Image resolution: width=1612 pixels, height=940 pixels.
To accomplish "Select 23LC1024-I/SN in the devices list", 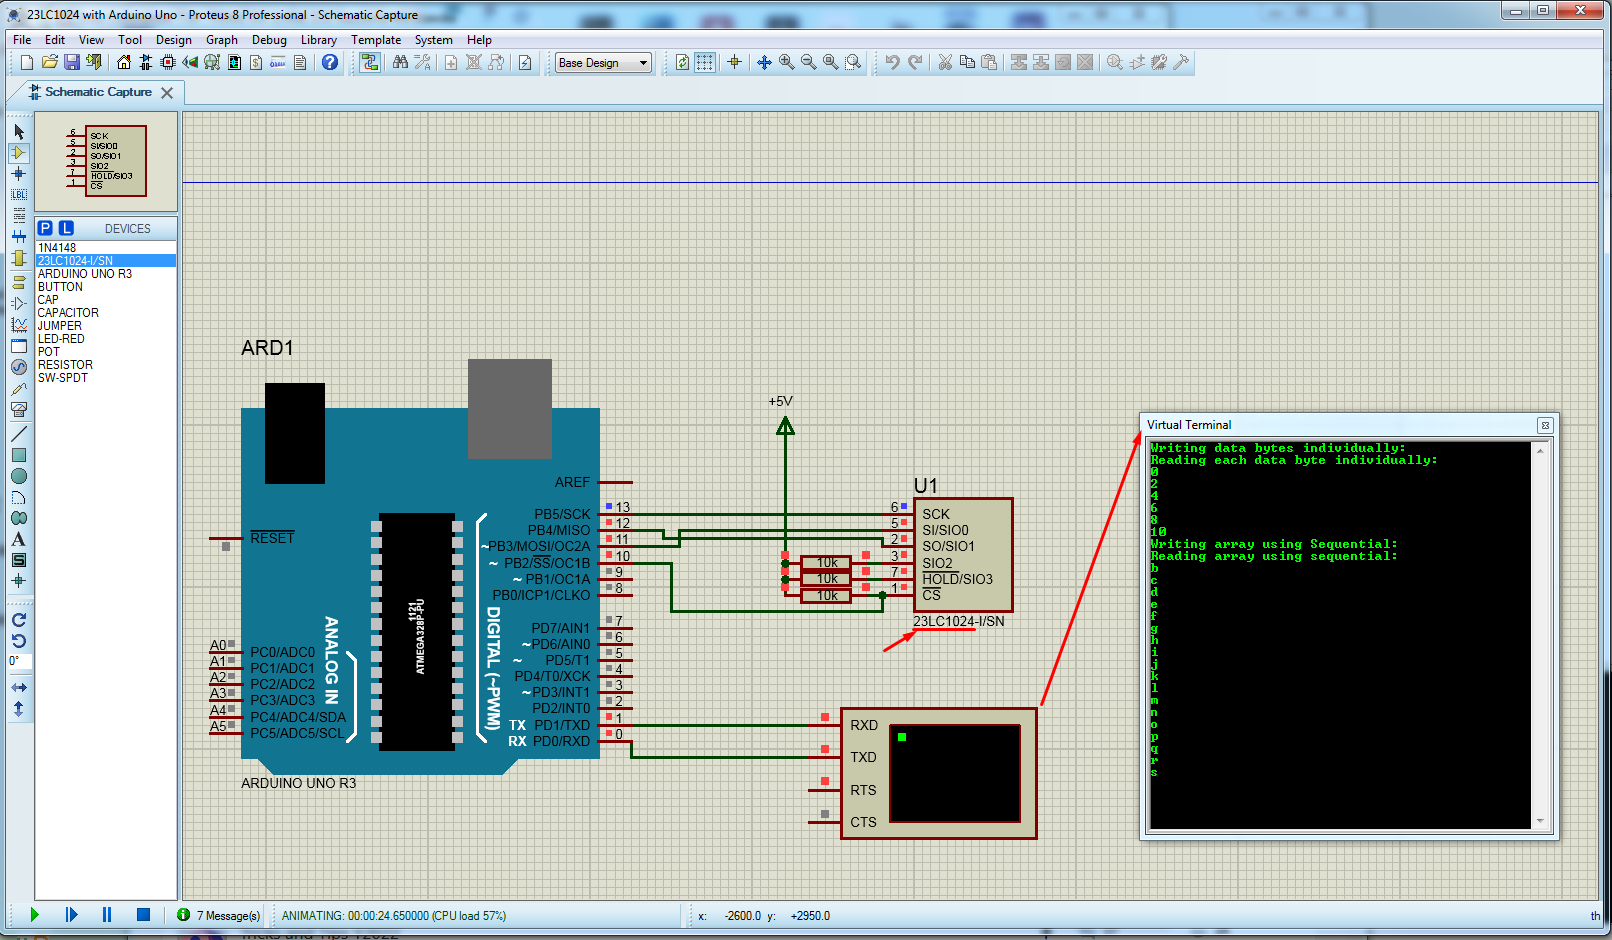I will [x=106, y=260].
